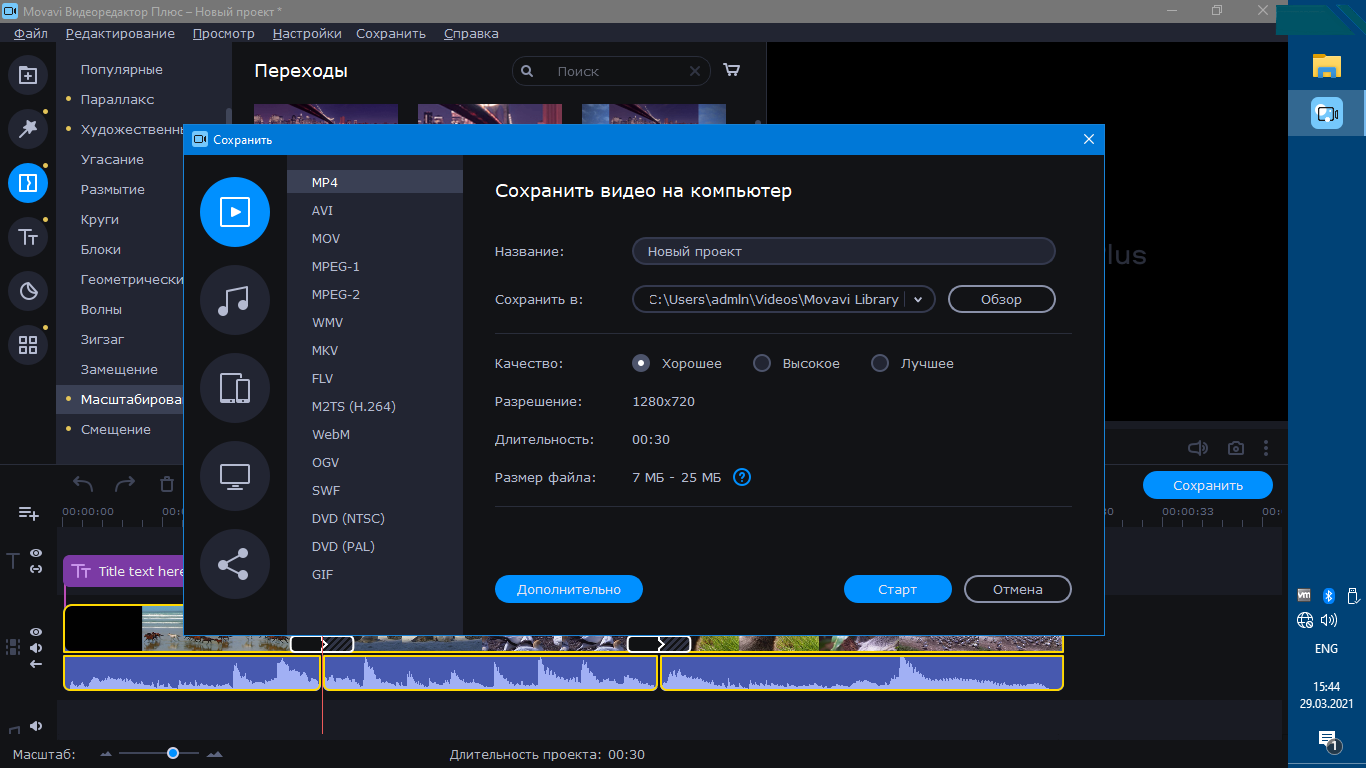Screen dimensions: 1366x768
Task: Select the Хорошее quality radio button
Action: pyautogui.click(x=642, y=363)
